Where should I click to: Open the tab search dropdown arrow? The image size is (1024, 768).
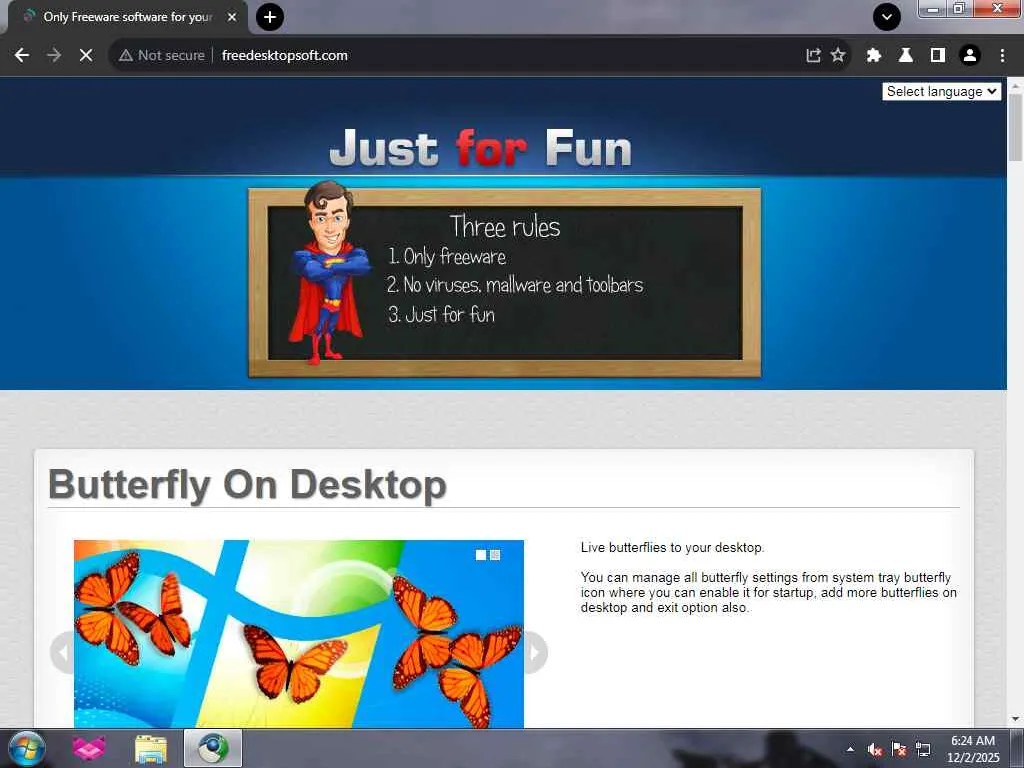point(887,17)
